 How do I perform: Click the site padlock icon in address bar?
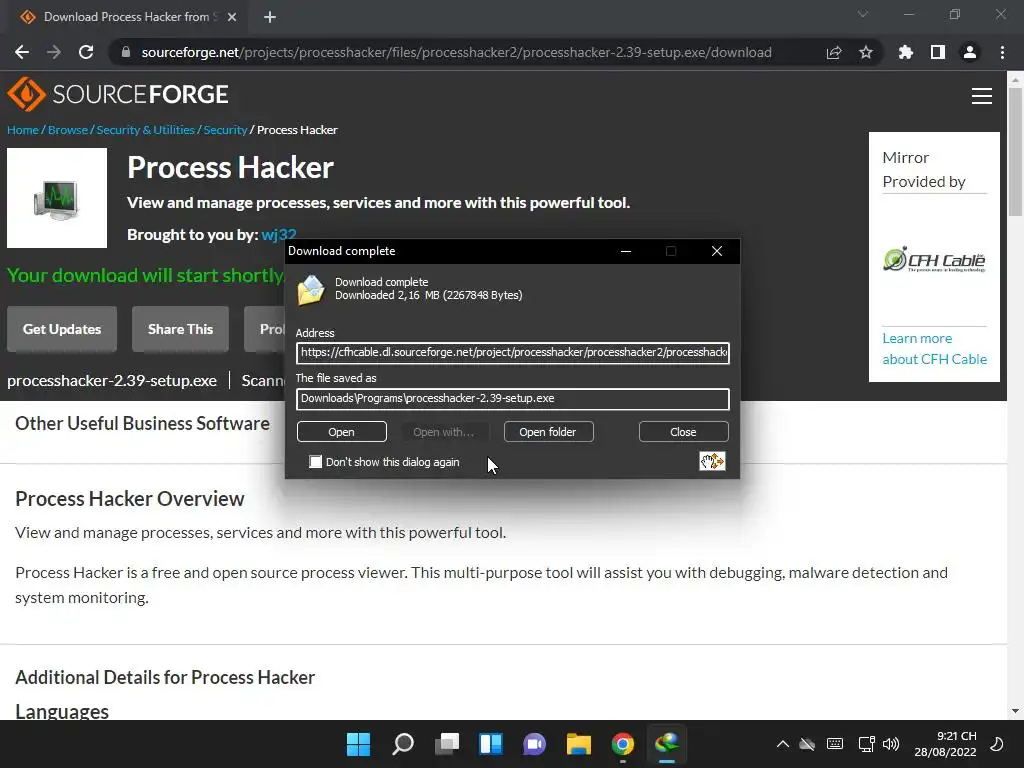(x=126, y=52)
